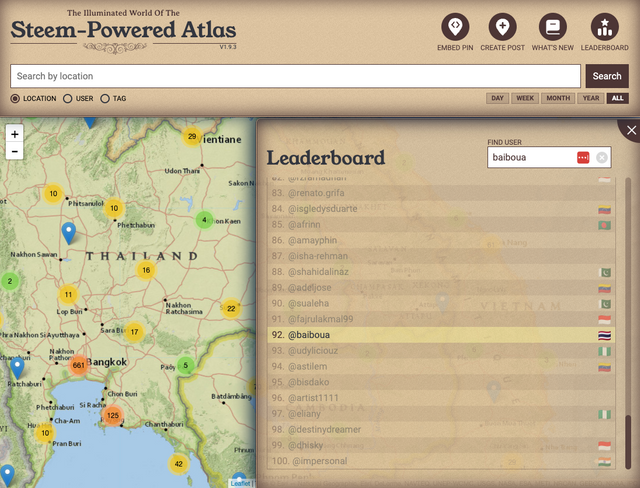Image resolution: width=640 pixels, height=488 pixels.
Task: Select leaderboard entry @eliany
Action: pyautogui.click(x=441, y=414)
